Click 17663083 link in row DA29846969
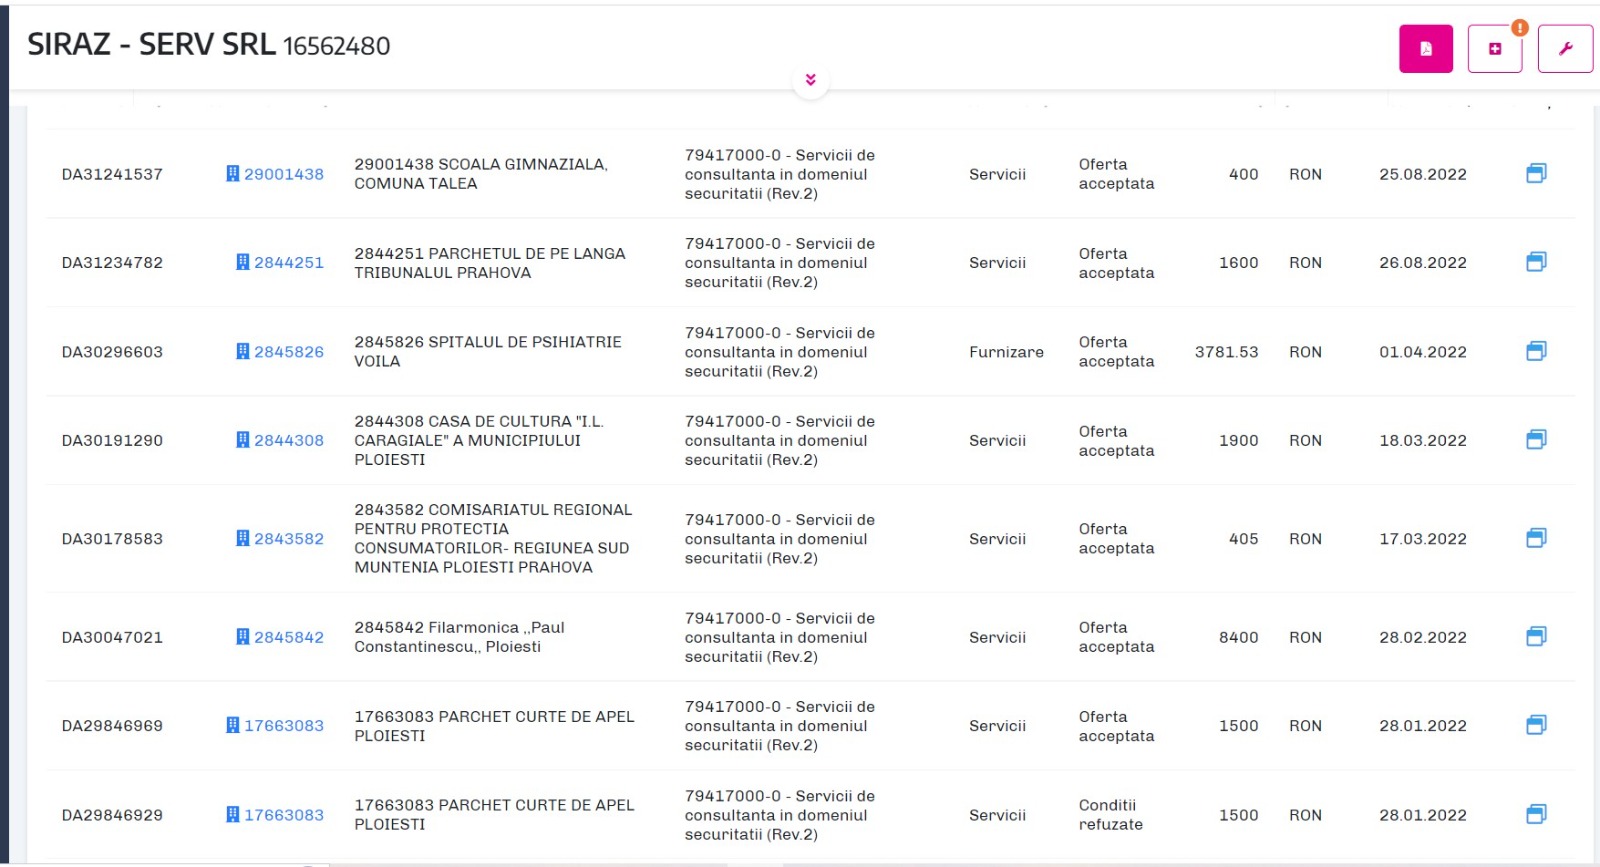This screenshot has width=1600, height=867. [x=283, y=726]
